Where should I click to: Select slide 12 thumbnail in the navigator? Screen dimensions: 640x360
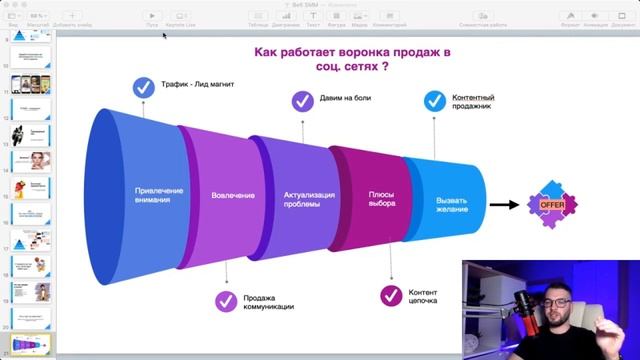(31, 109)
